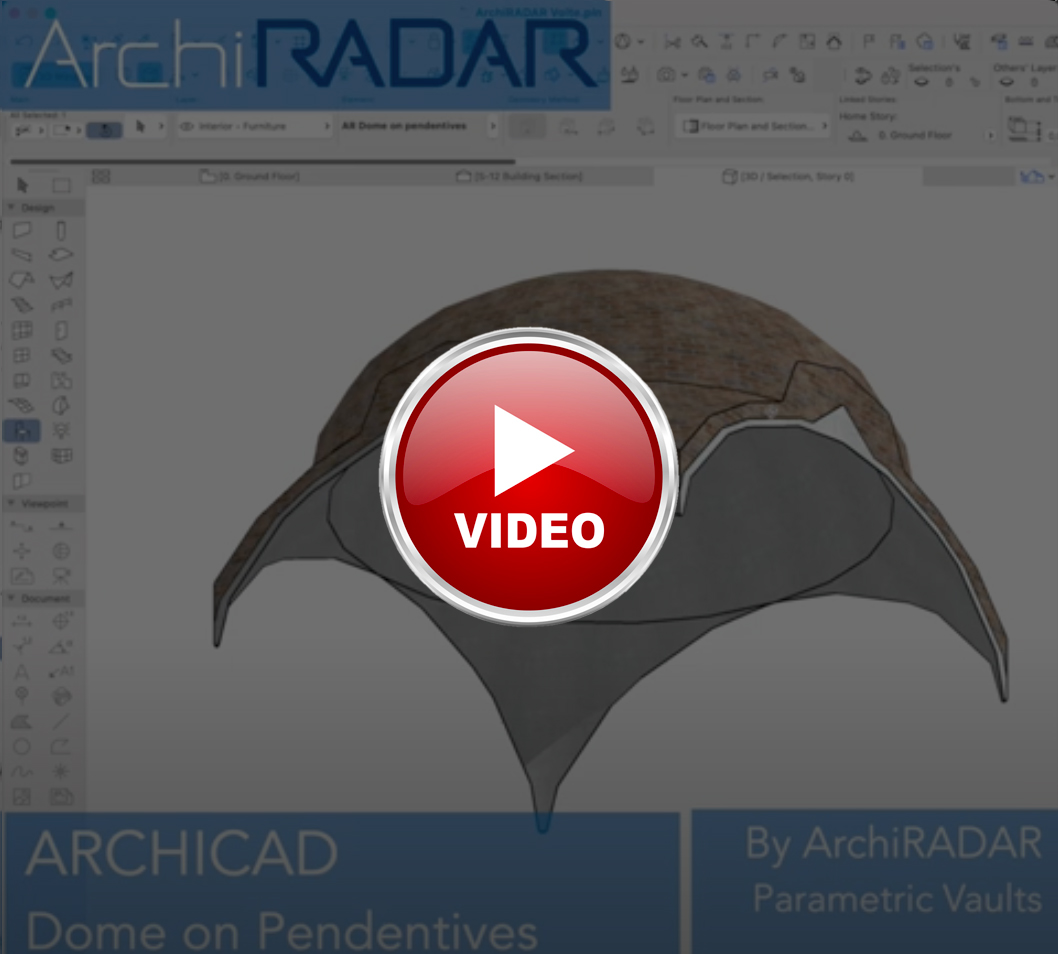This screenshot has width=1058, height=954.
Task: Select the Arrow tool in toolbox
Action: pos(22,185)
